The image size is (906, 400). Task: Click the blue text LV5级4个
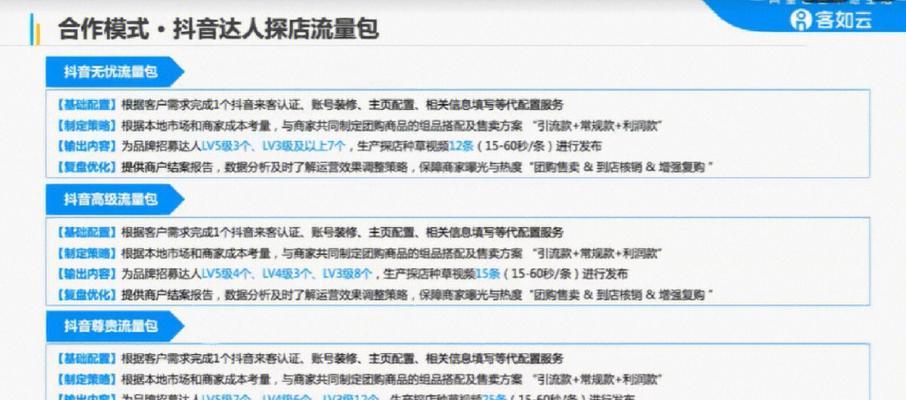click(x=224, y=273)
